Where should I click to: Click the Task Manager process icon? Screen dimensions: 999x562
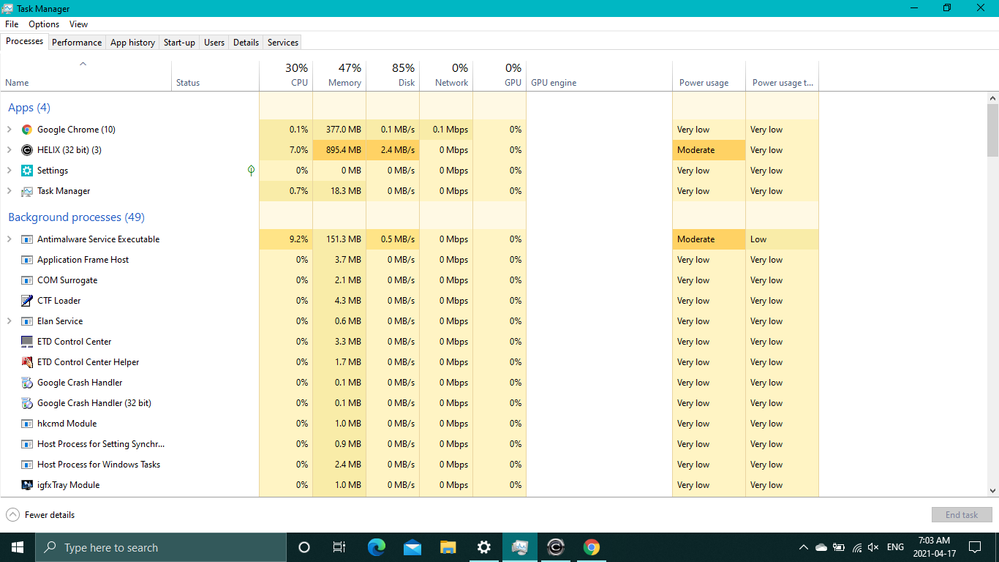[x=27, y=191]
